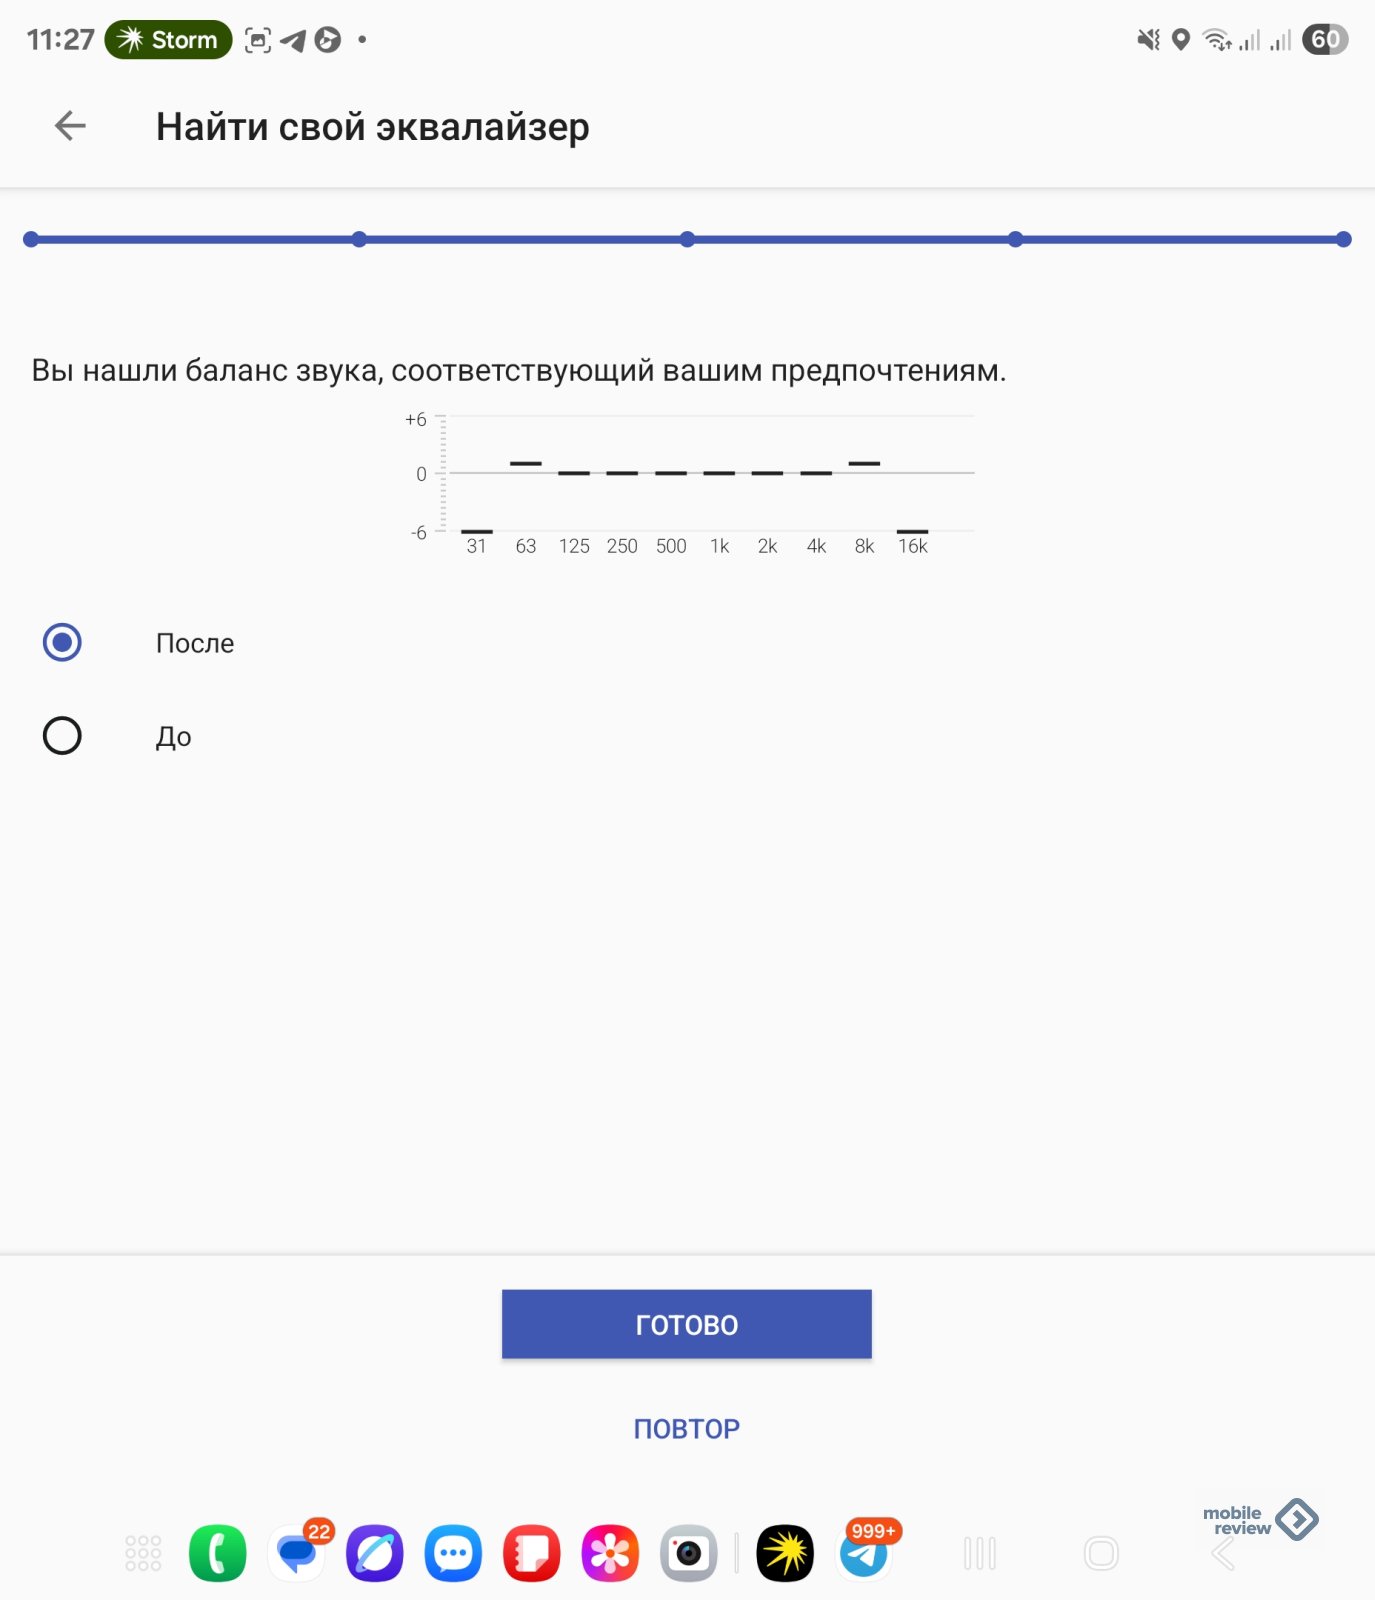Open Telegram with the 999+ badge
The image size is (1375, 1600).
pos(865,1553)
